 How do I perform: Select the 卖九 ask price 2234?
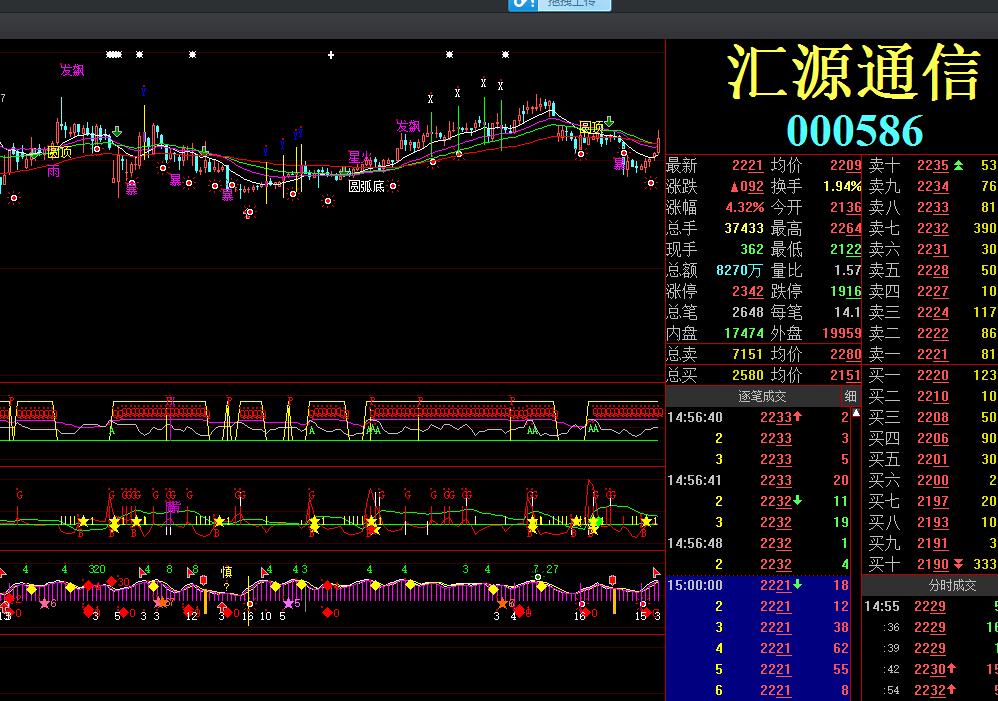point(932,187)
